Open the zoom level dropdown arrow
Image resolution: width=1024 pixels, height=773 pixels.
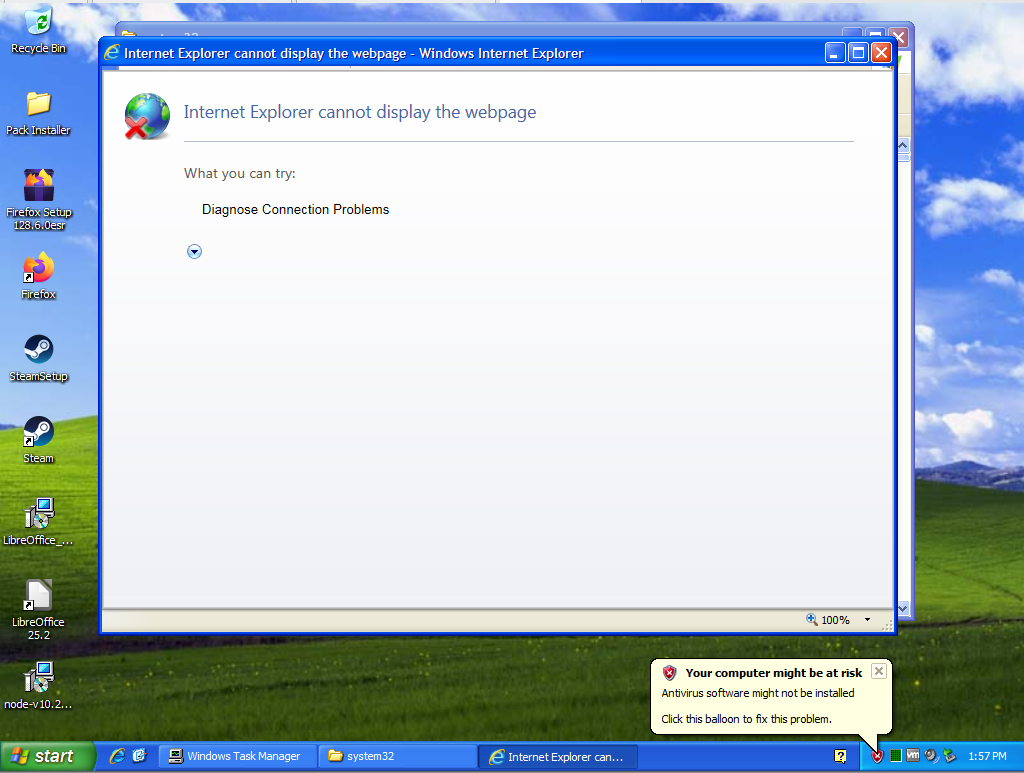click(x=867, y=620)
